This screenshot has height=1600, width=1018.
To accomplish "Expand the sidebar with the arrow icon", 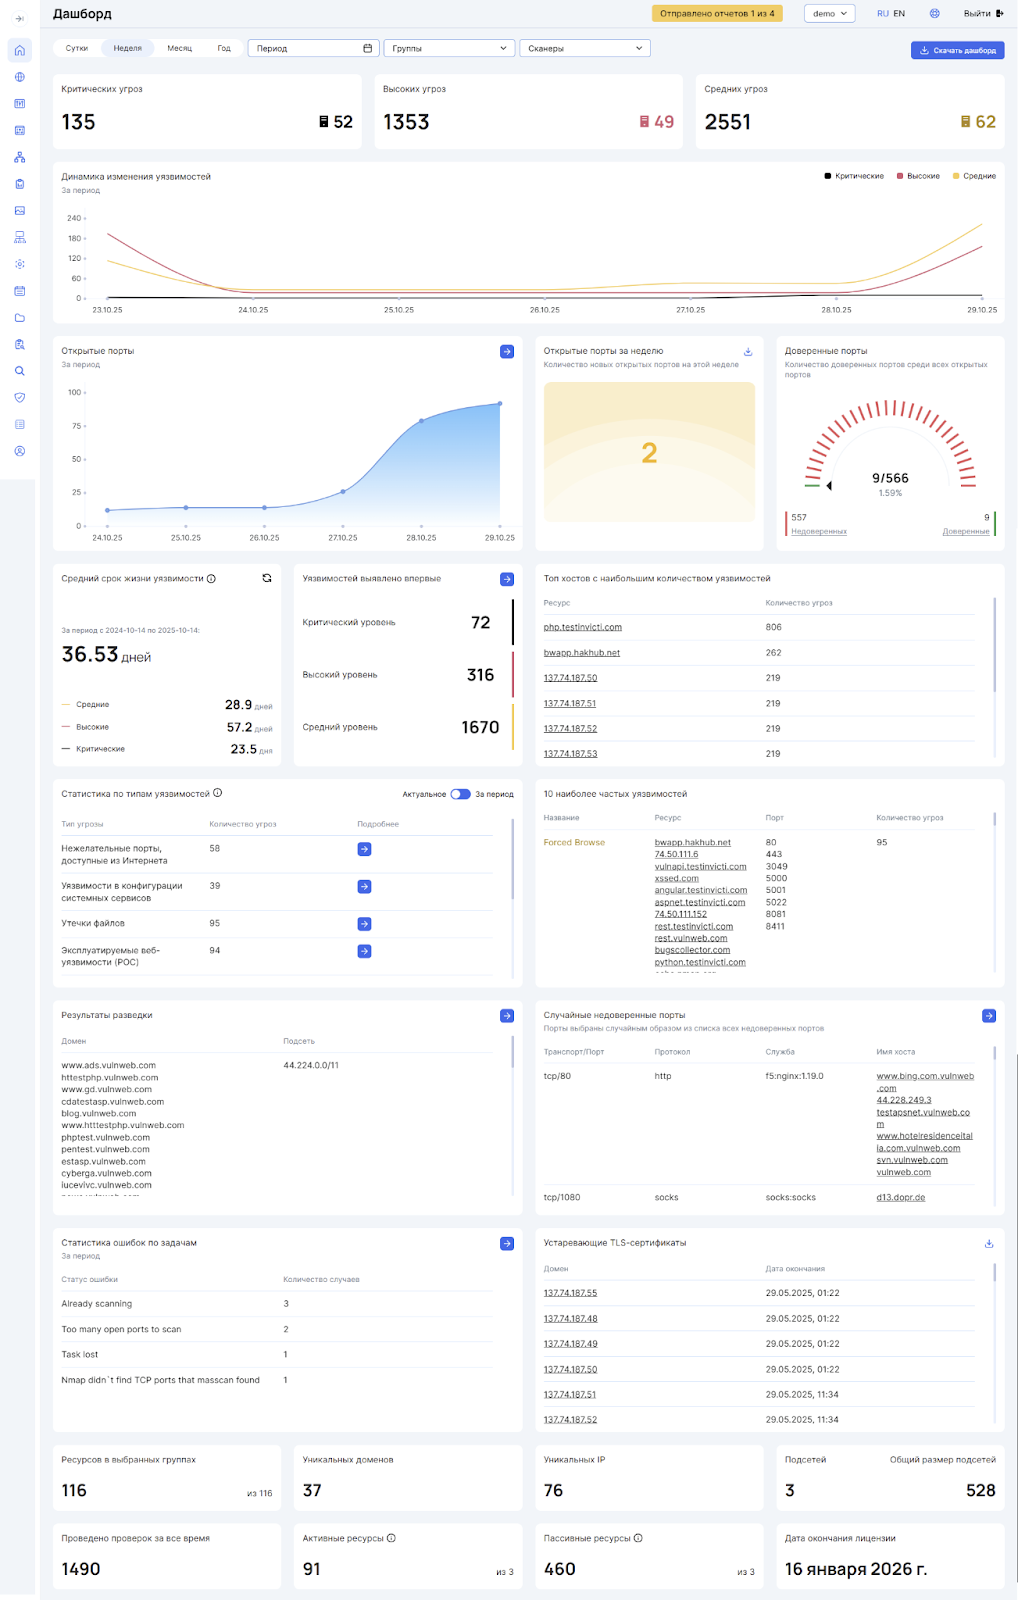I will (x=19, y=18).
